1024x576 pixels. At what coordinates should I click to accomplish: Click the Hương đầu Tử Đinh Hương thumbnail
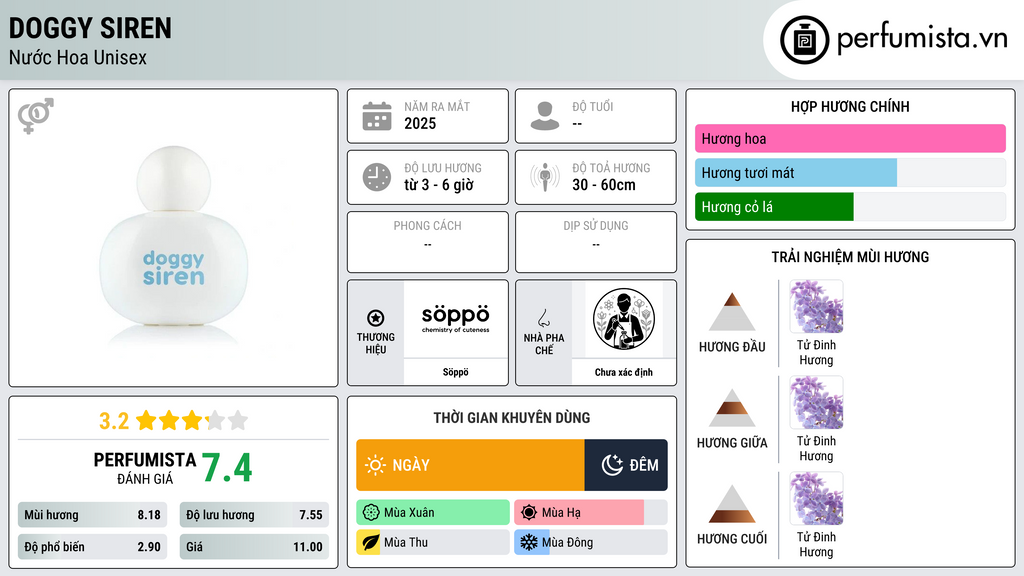pyautogui.click(x=816, y=306)
